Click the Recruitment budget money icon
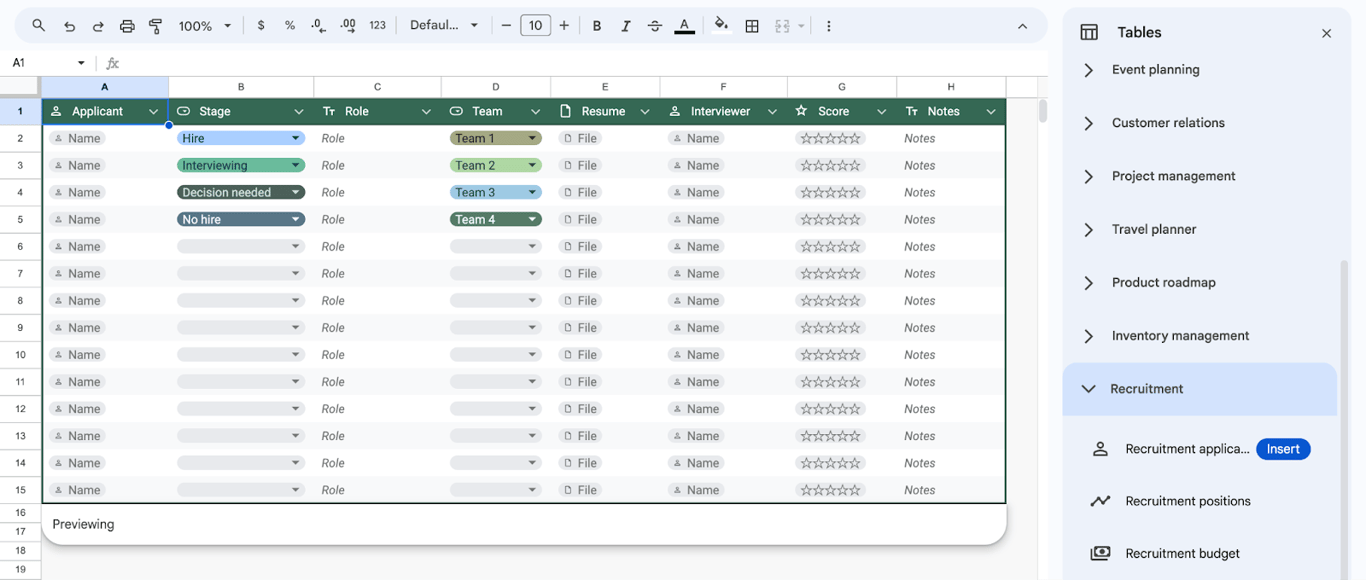 point(1100,553)
